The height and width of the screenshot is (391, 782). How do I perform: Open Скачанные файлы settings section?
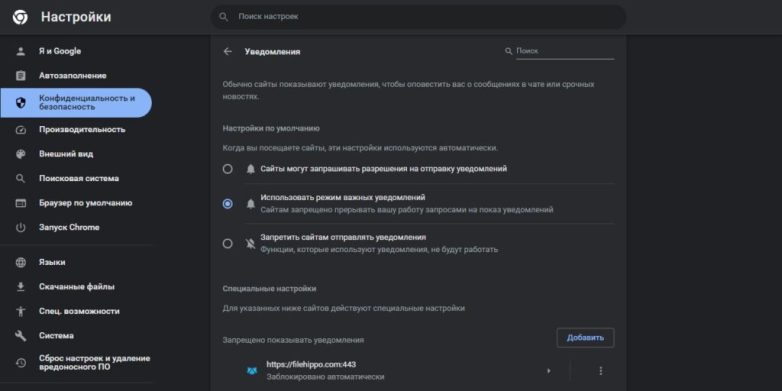(x=76, y=287)
